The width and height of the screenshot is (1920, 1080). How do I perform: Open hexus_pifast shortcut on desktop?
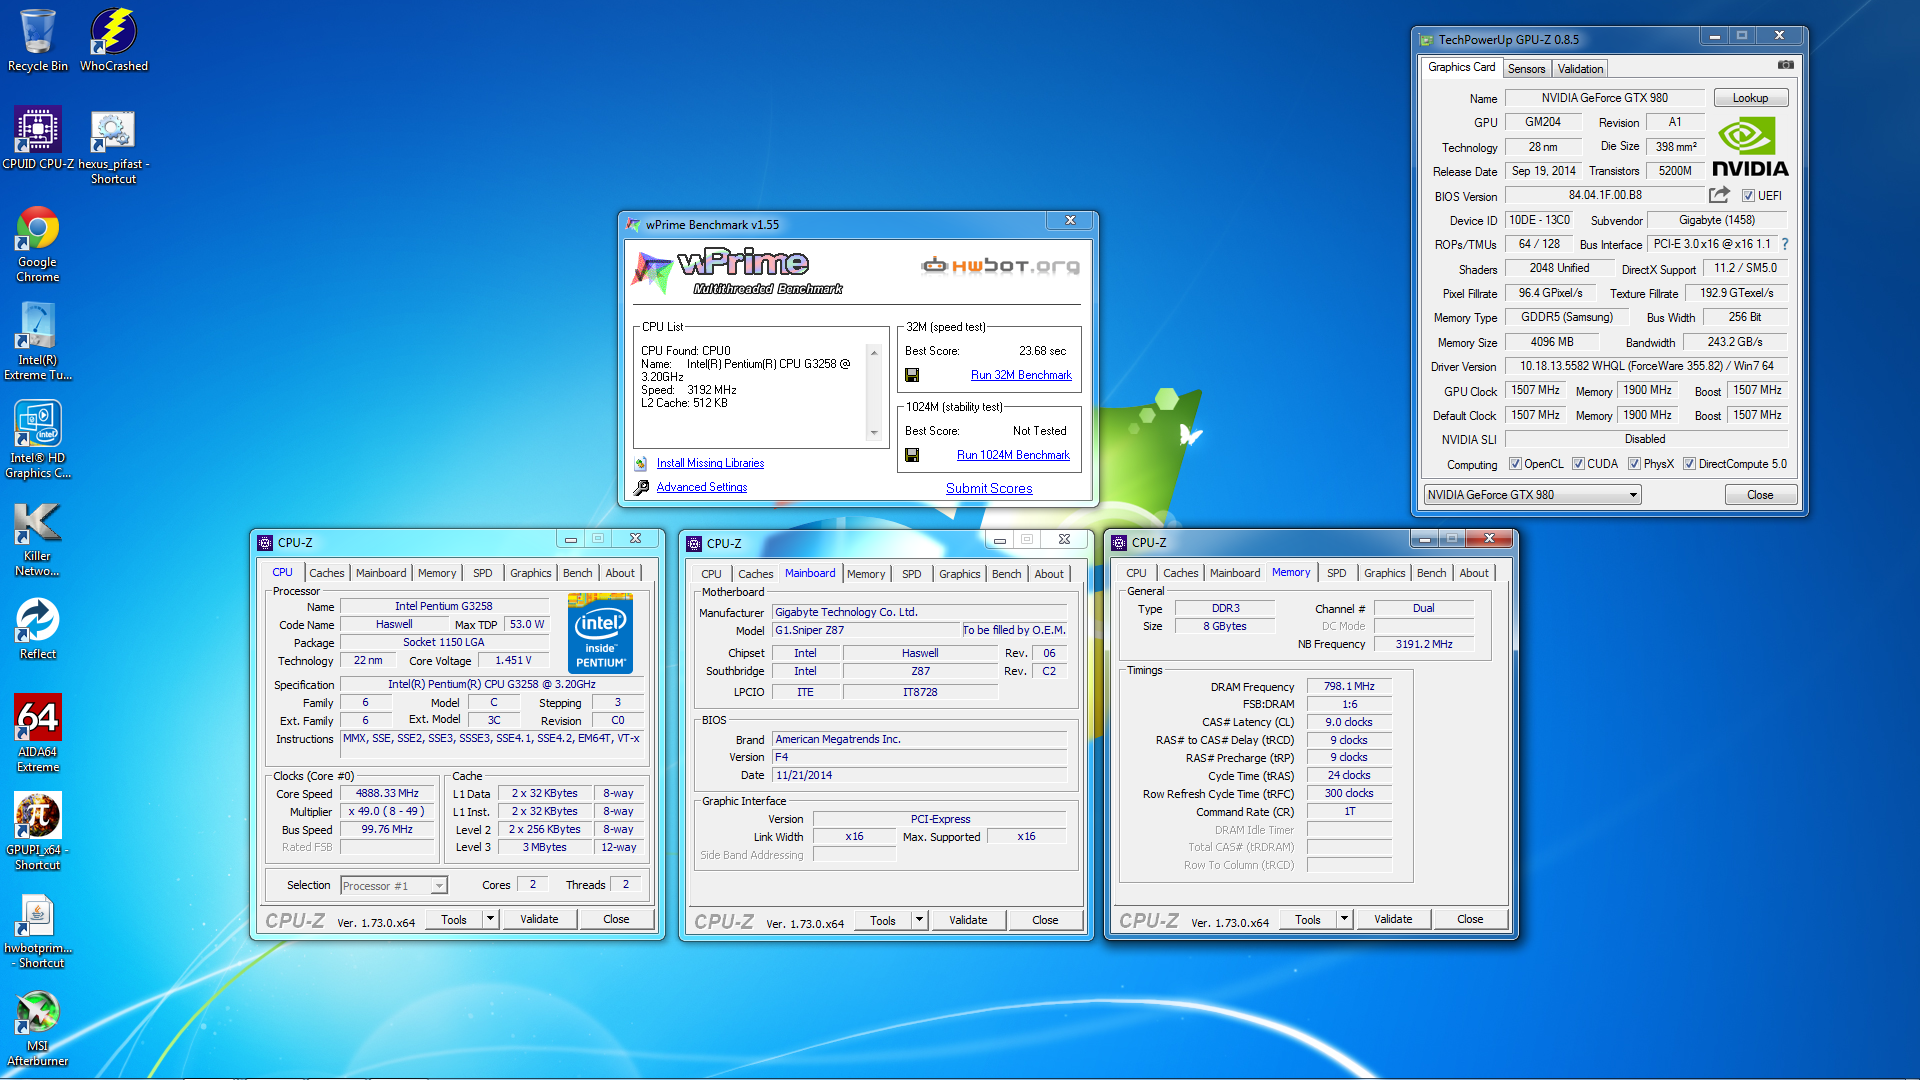[x=113, y=146]
